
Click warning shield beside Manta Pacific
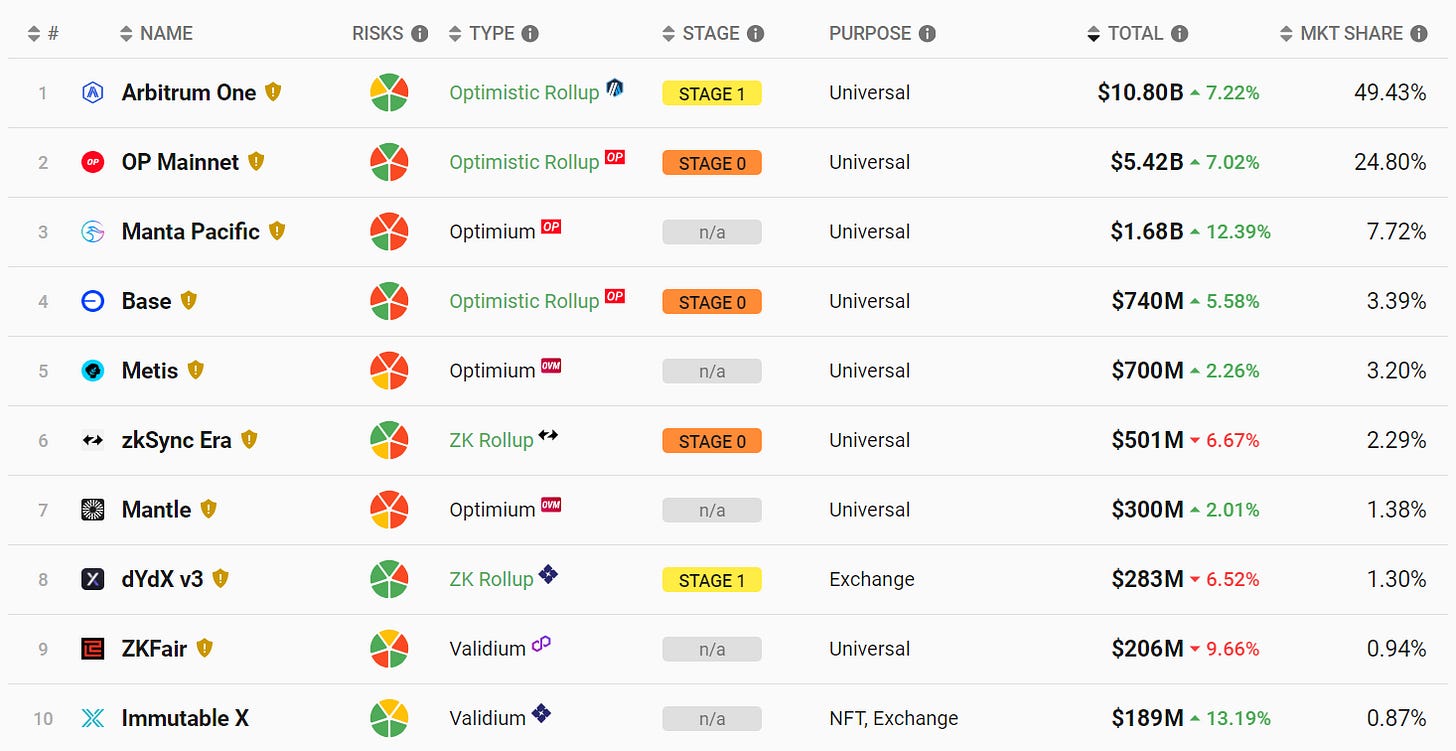(277, 231)
